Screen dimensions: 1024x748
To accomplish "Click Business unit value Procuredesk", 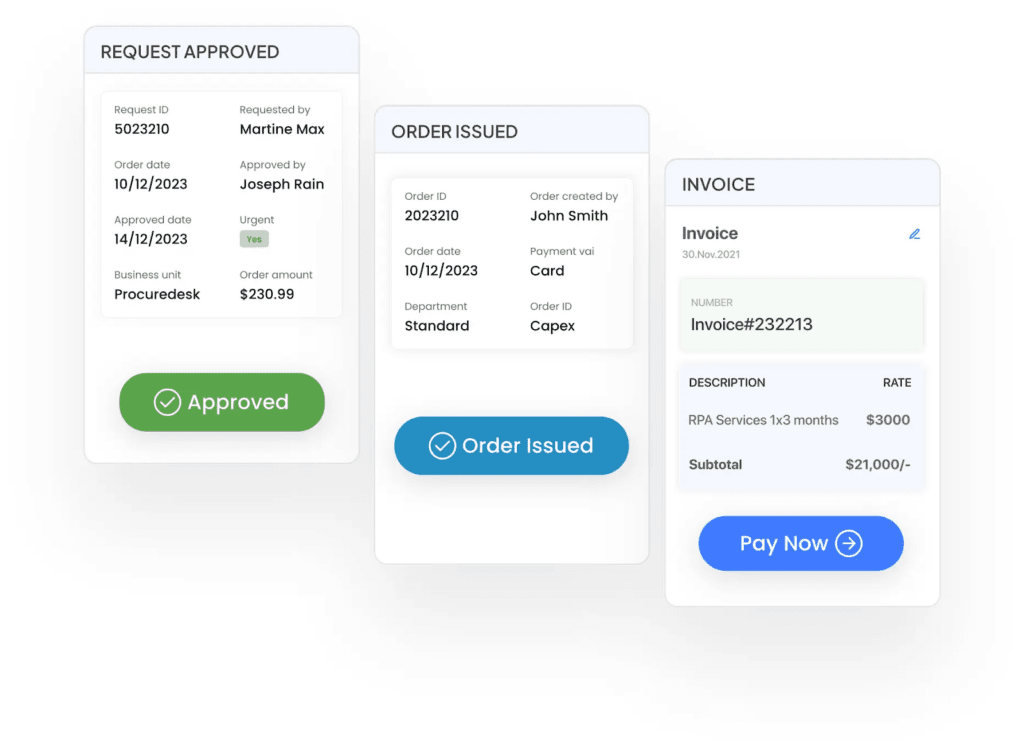I will (x=157, y=294).
